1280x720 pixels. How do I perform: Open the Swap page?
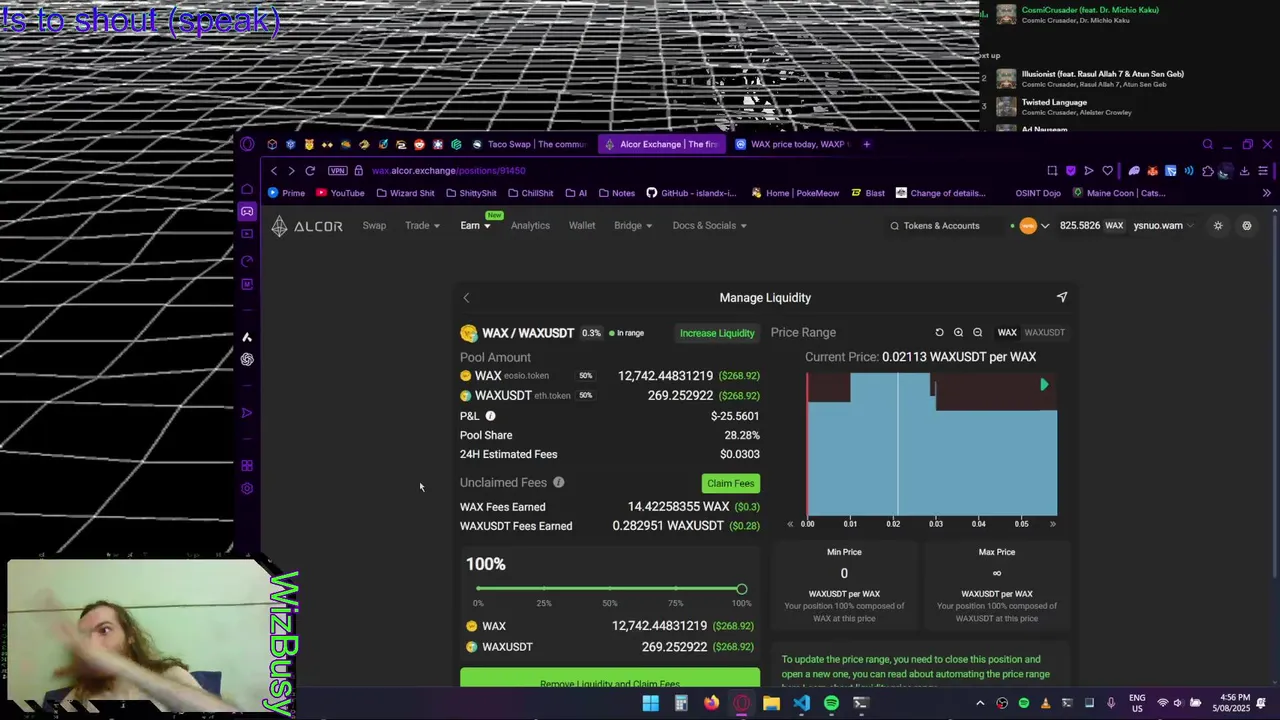click(374, 226)
